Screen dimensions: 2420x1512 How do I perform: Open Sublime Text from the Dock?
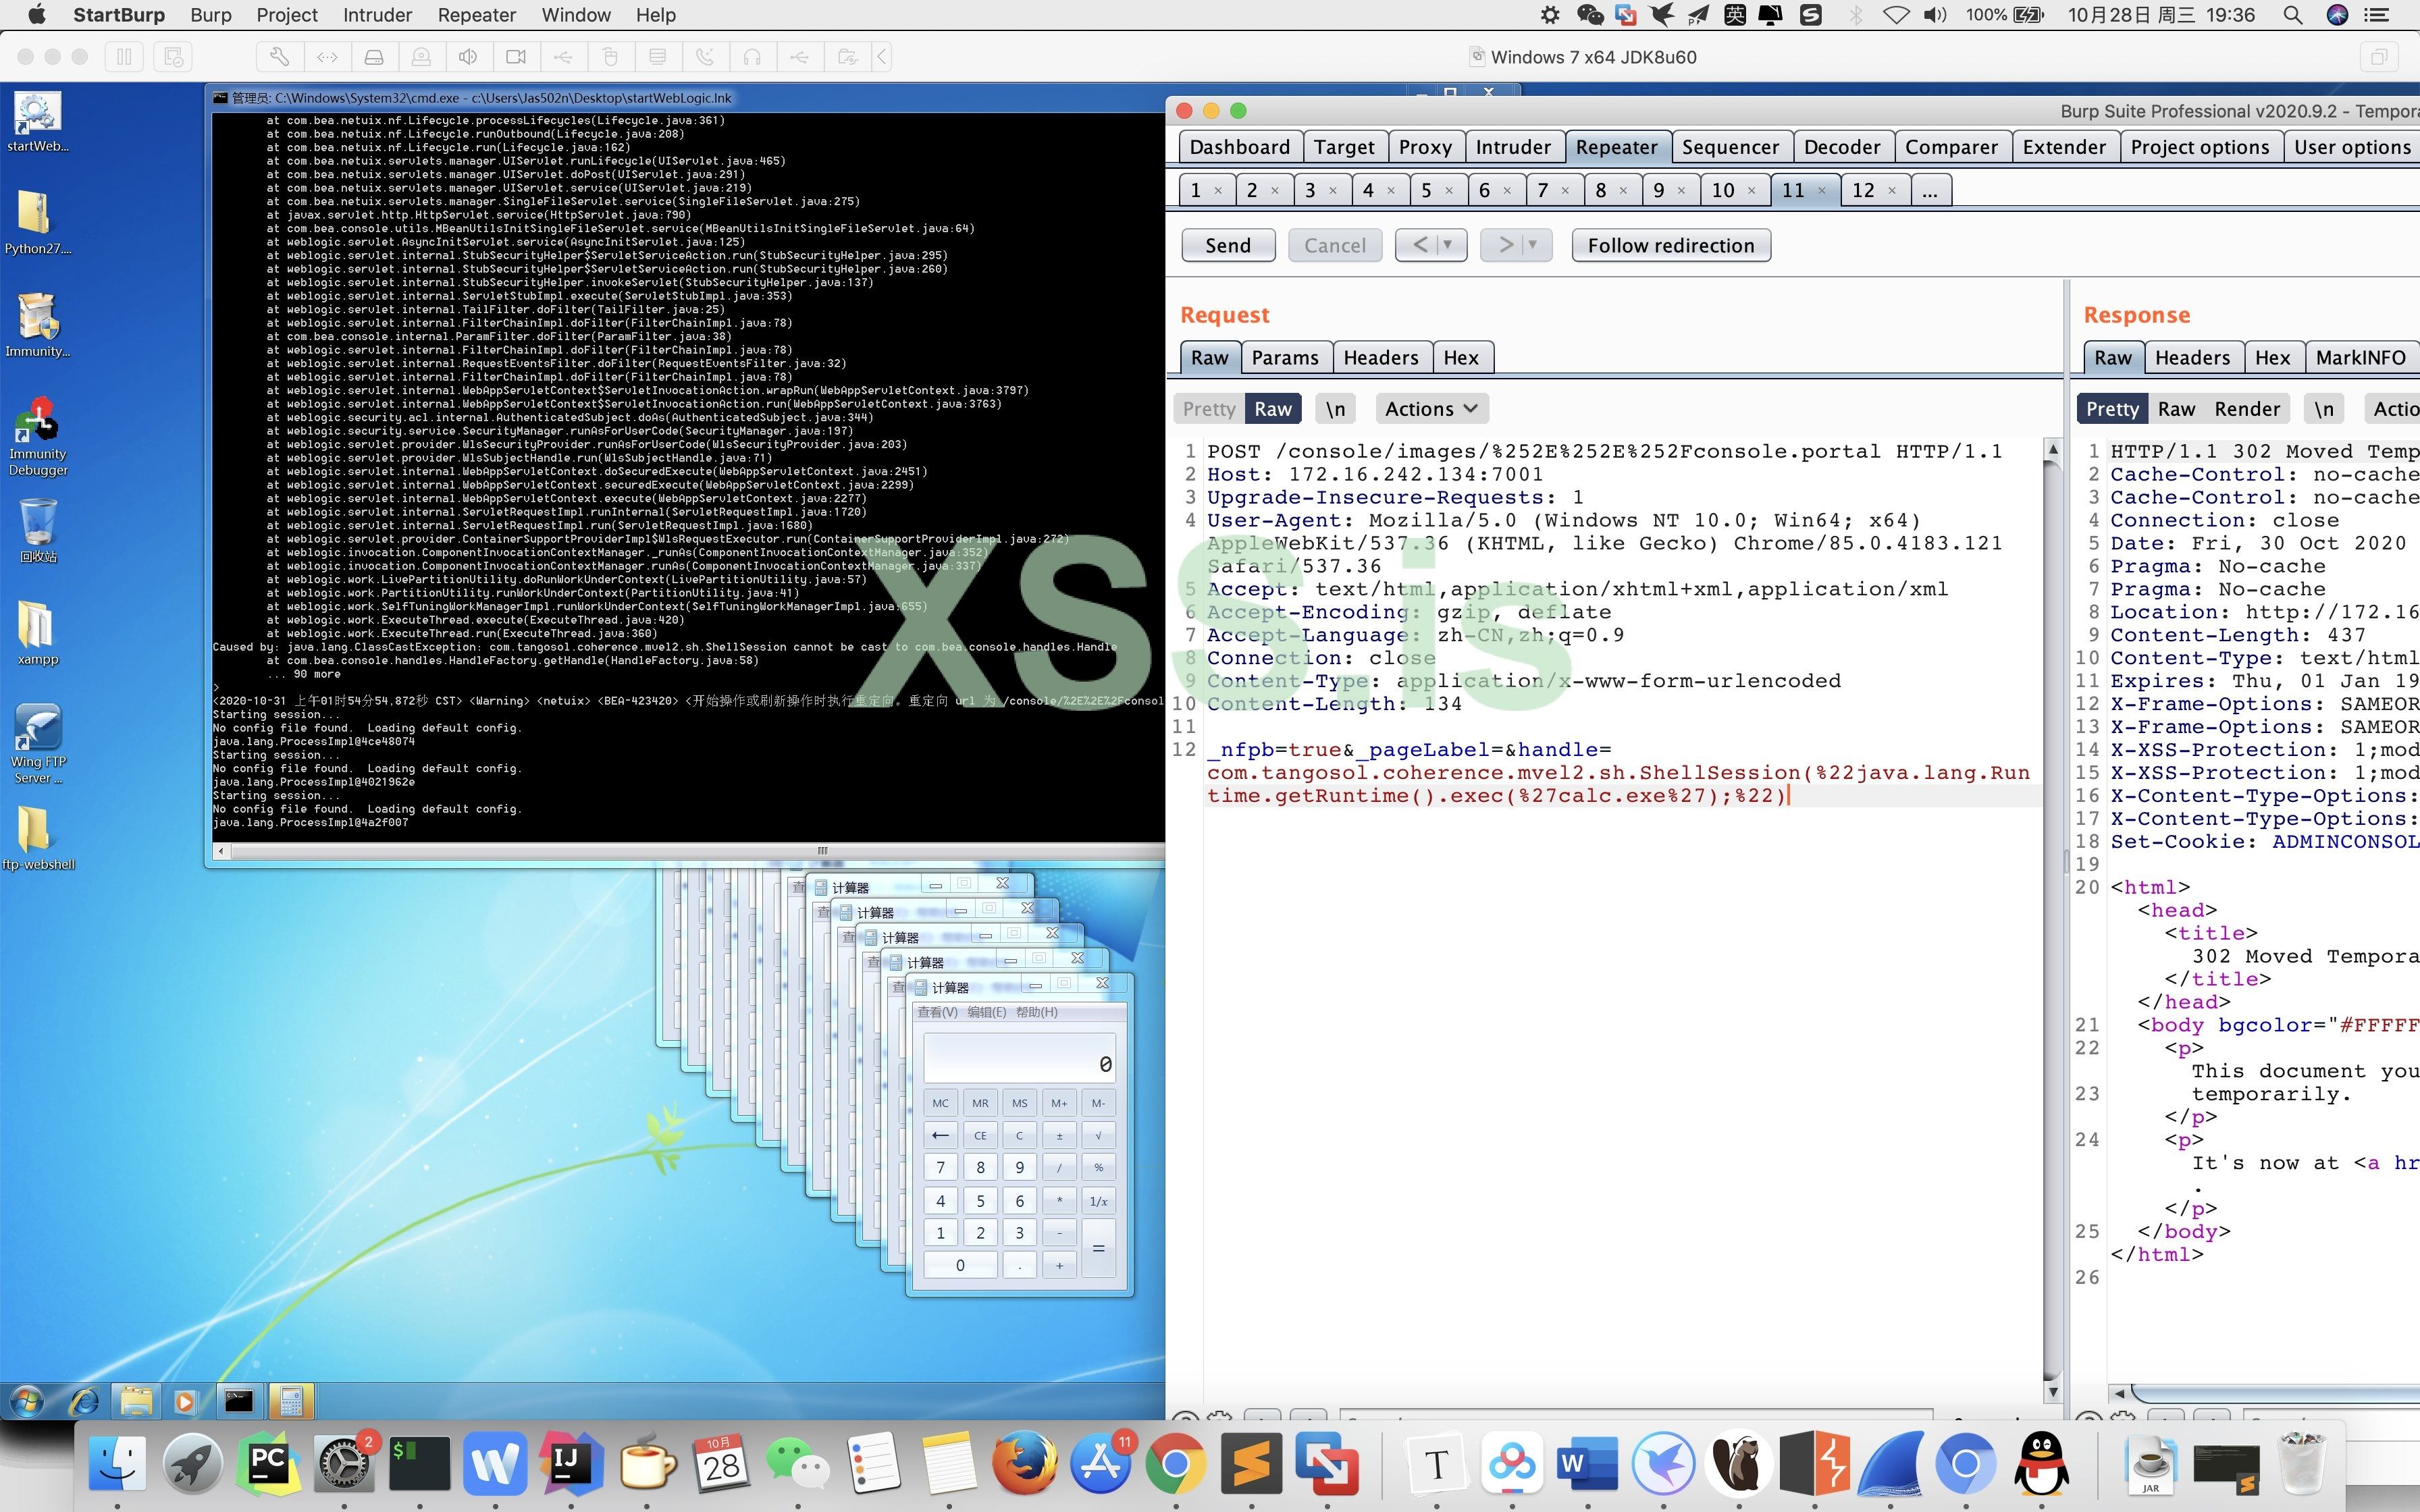point(1252,1464)
